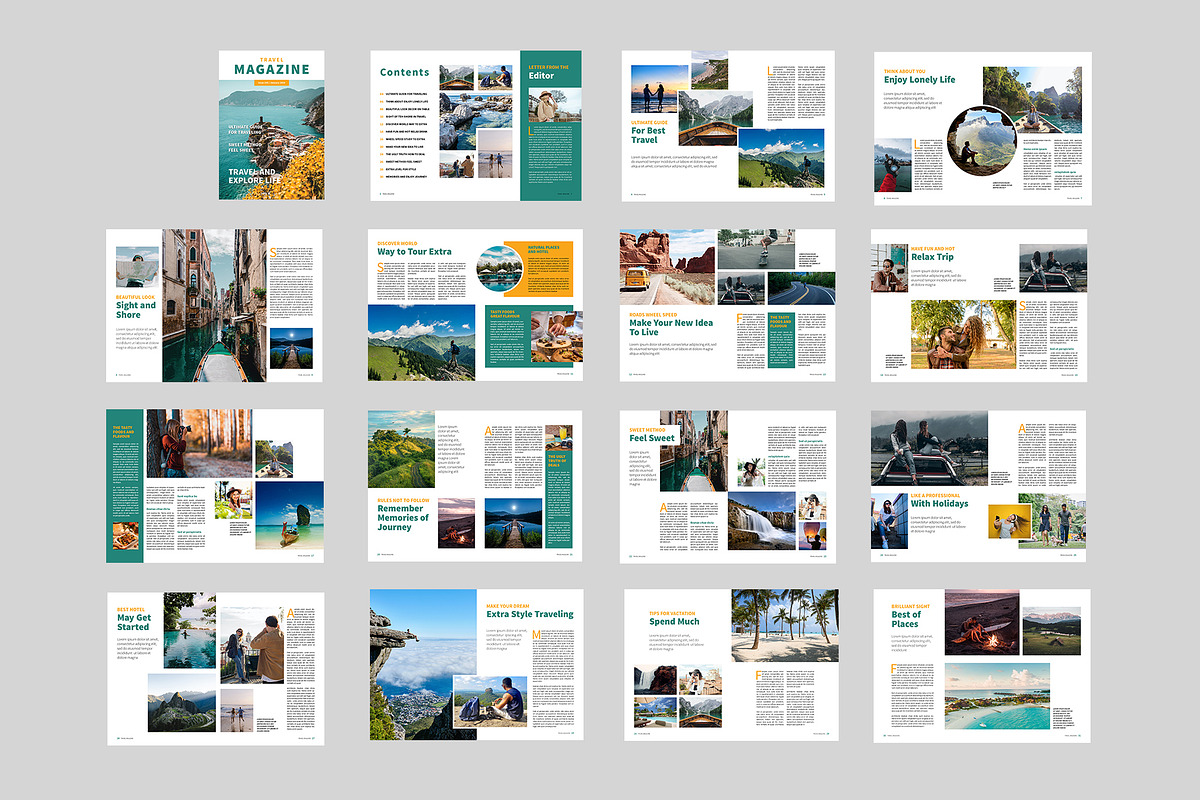The height and width of the screenshot is (800, 1200).
Task: Select the mountain meadow hiker photo
Action: click(421, 342)
